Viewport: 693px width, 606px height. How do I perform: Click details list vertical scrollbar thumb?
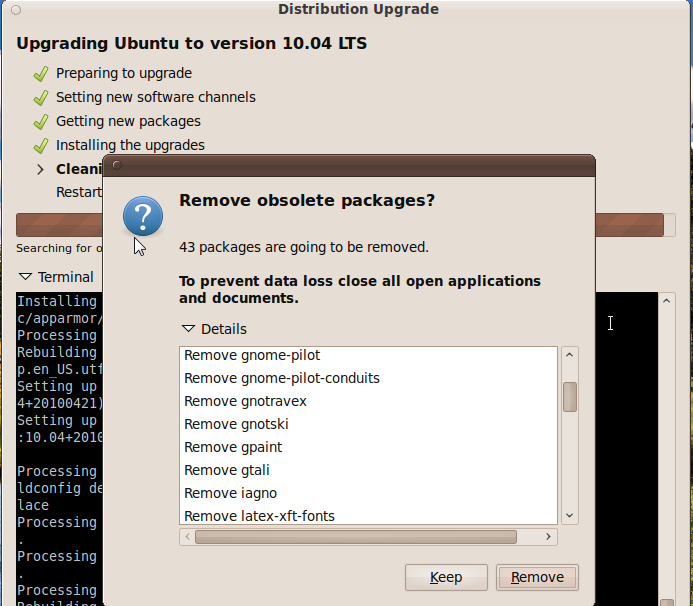[570, 397]
